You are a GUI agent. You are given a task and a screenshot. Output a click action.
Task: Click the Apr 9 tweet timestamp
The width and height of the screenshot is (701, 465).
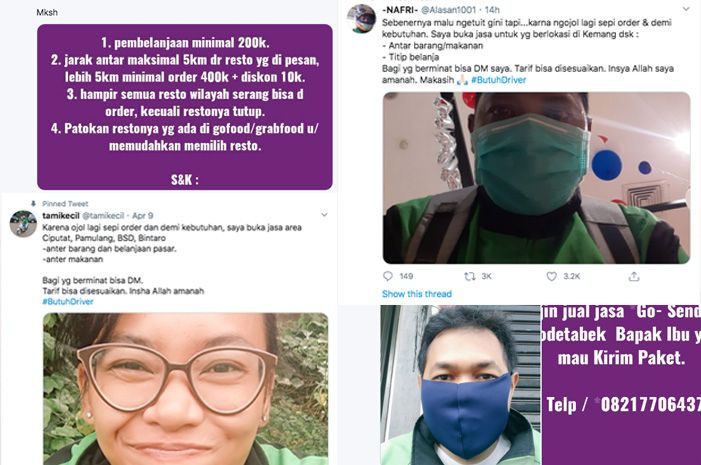pos(143,216)
